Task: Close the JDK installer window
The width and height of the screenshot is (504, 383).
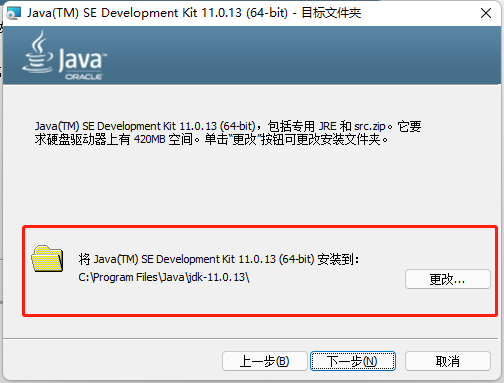Action: tap(486, 13)
